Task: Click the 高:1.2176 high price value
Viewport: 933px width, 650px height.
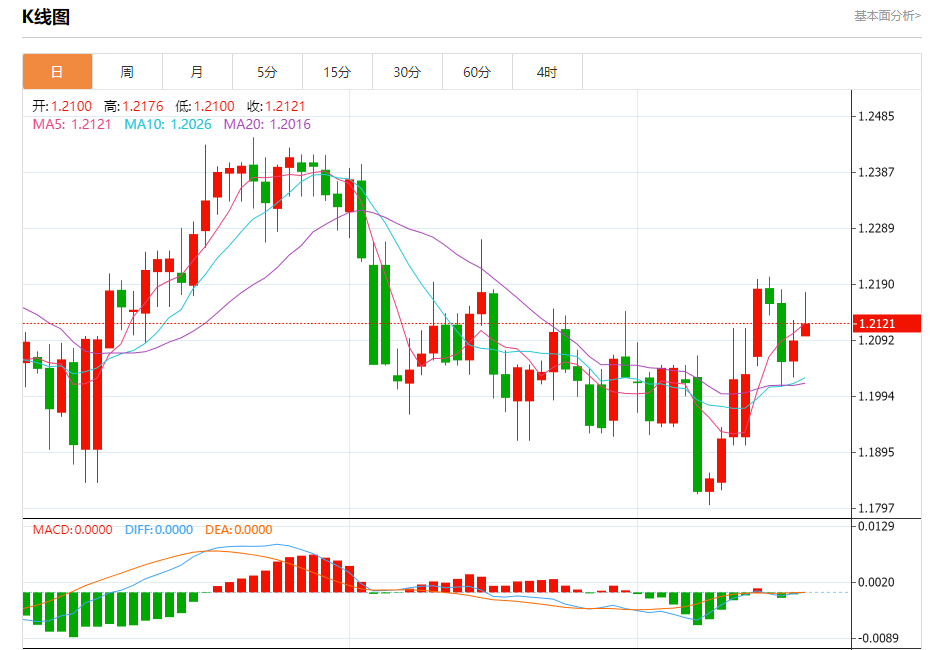Action: tap(133, 106)
